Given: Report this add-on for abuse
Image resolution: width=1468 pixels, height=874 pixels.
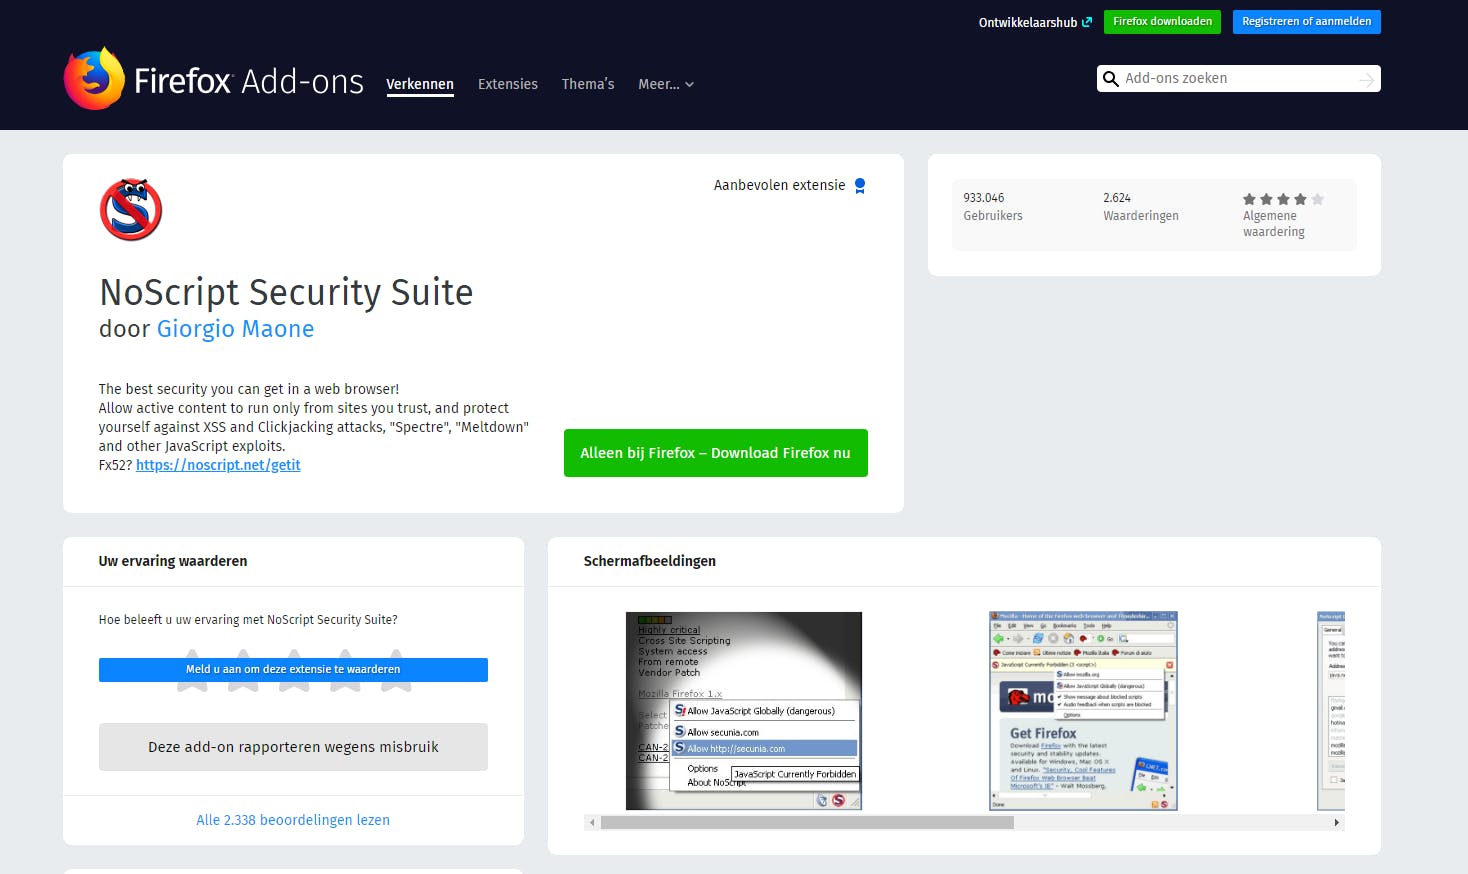Looking at the screenshot, I should point(293,747).
